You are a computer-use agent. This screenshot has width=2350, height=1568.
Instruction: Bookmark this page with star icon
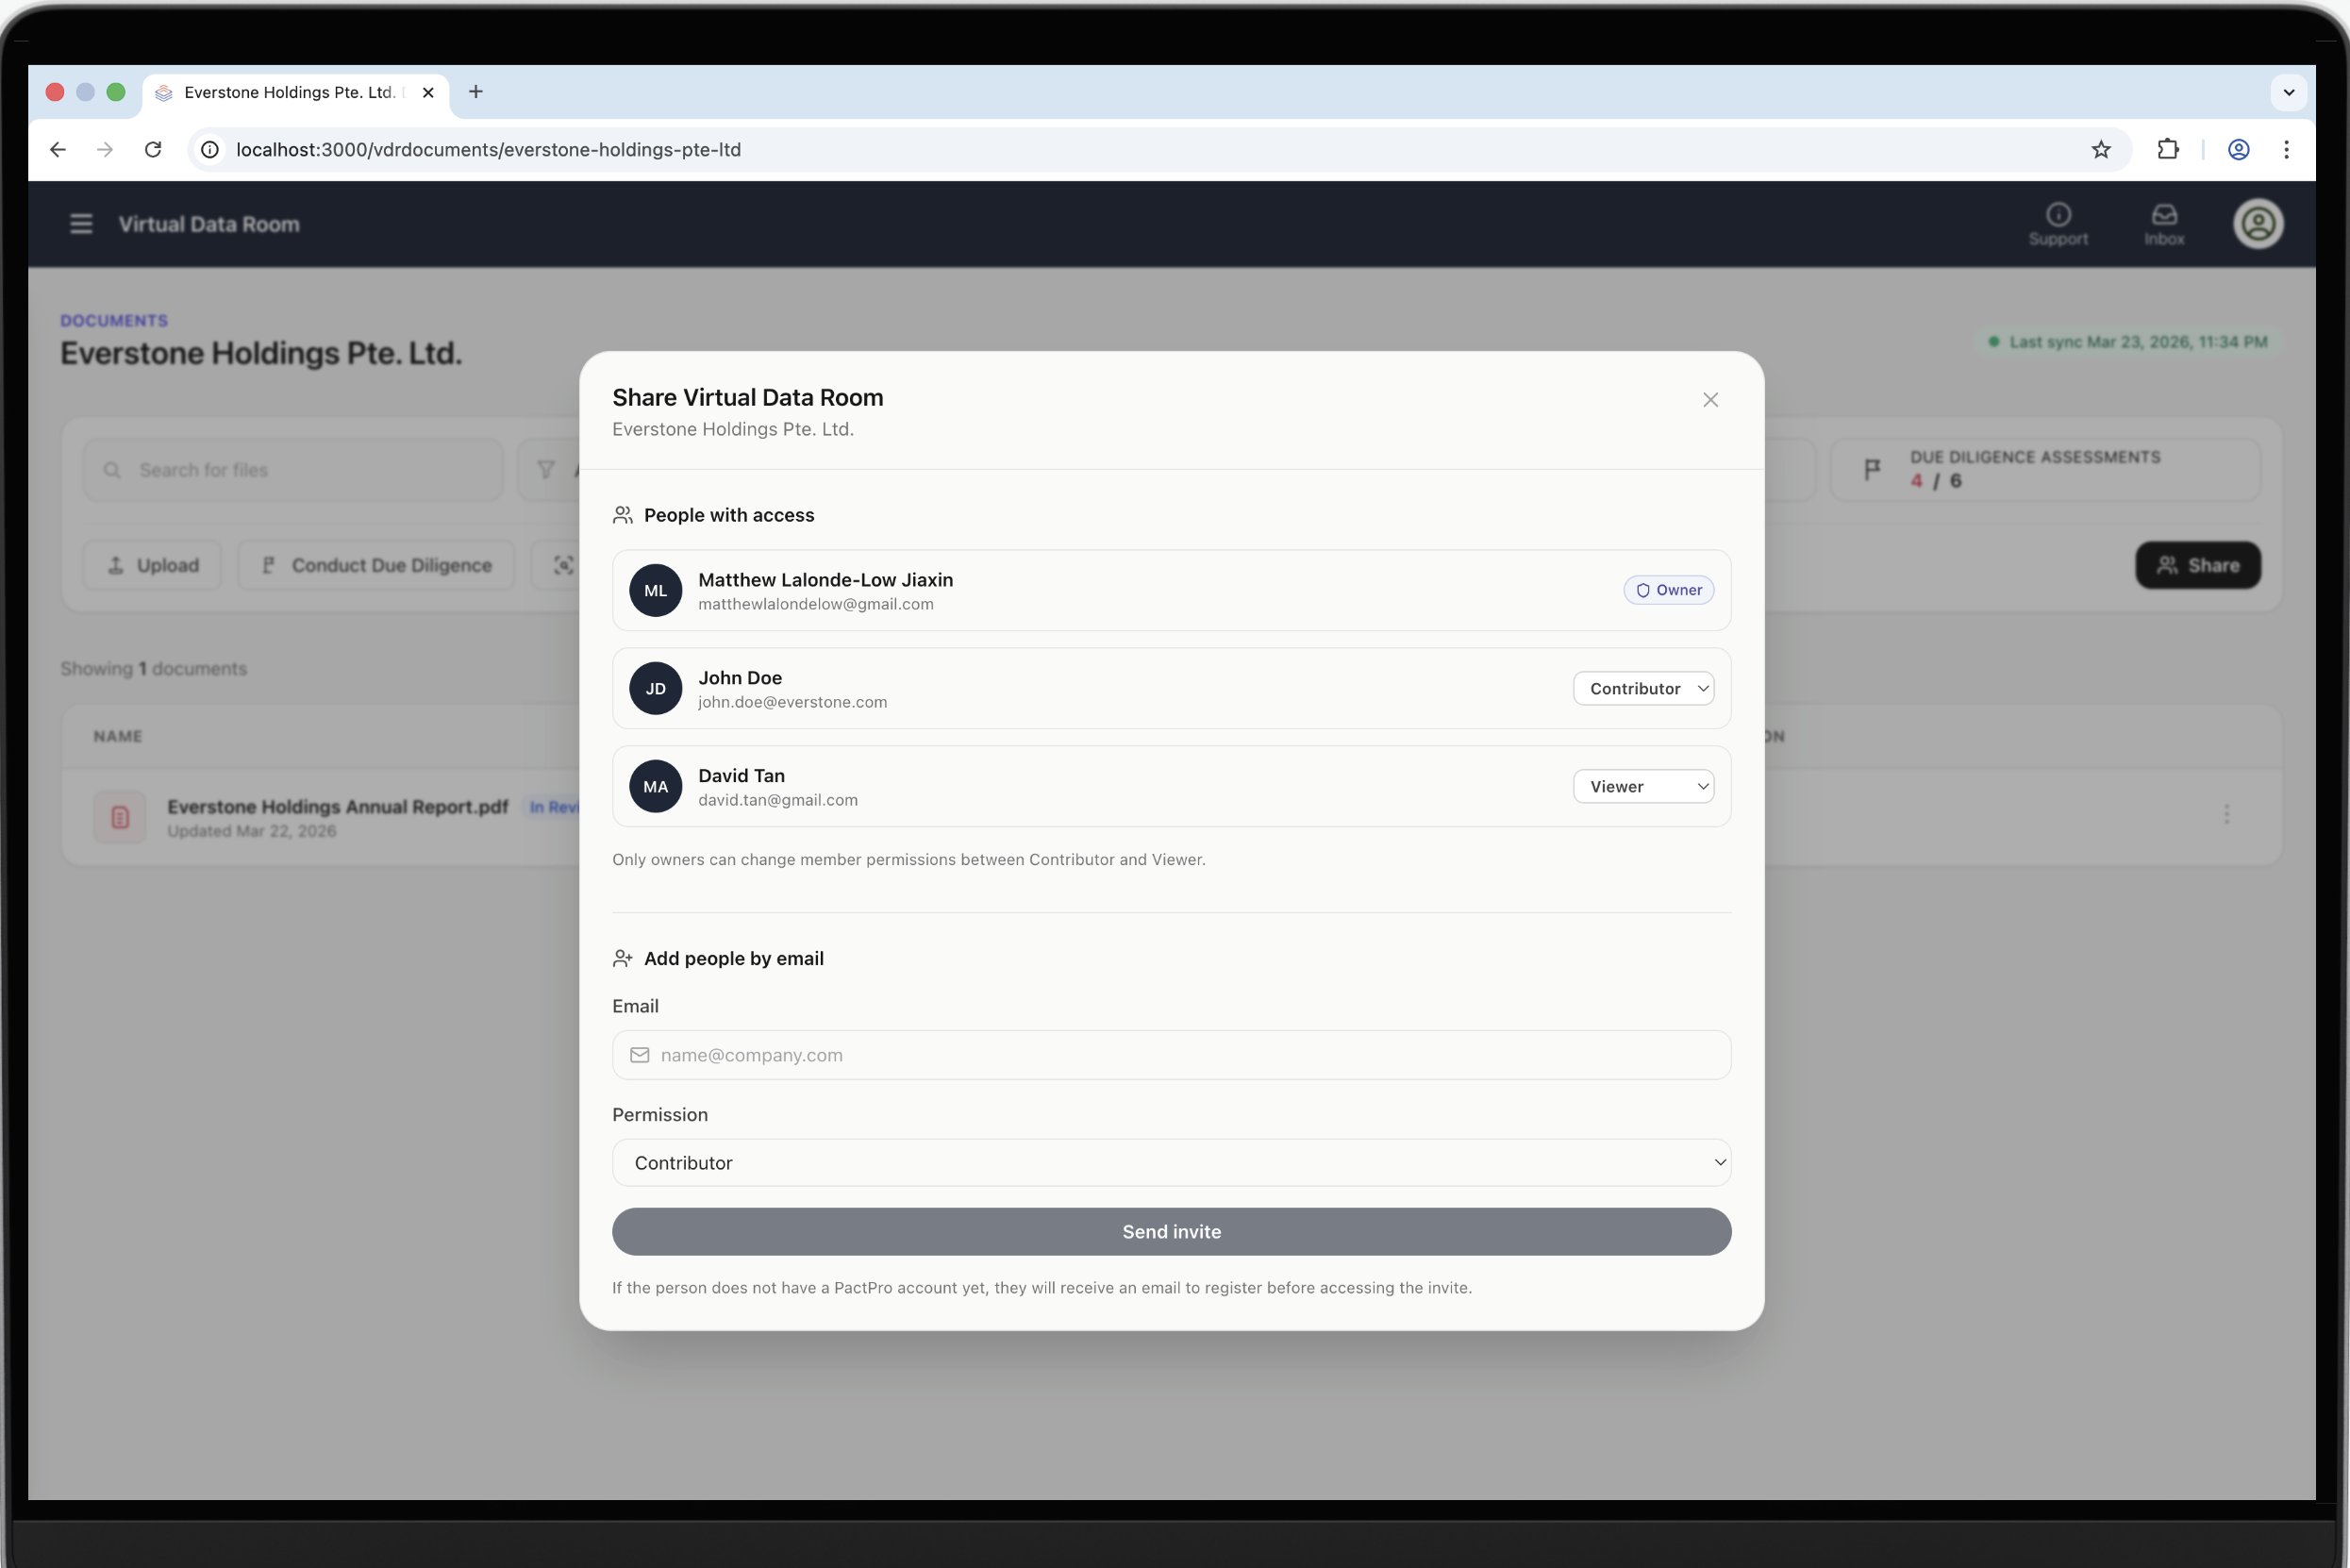point(2100,149)
